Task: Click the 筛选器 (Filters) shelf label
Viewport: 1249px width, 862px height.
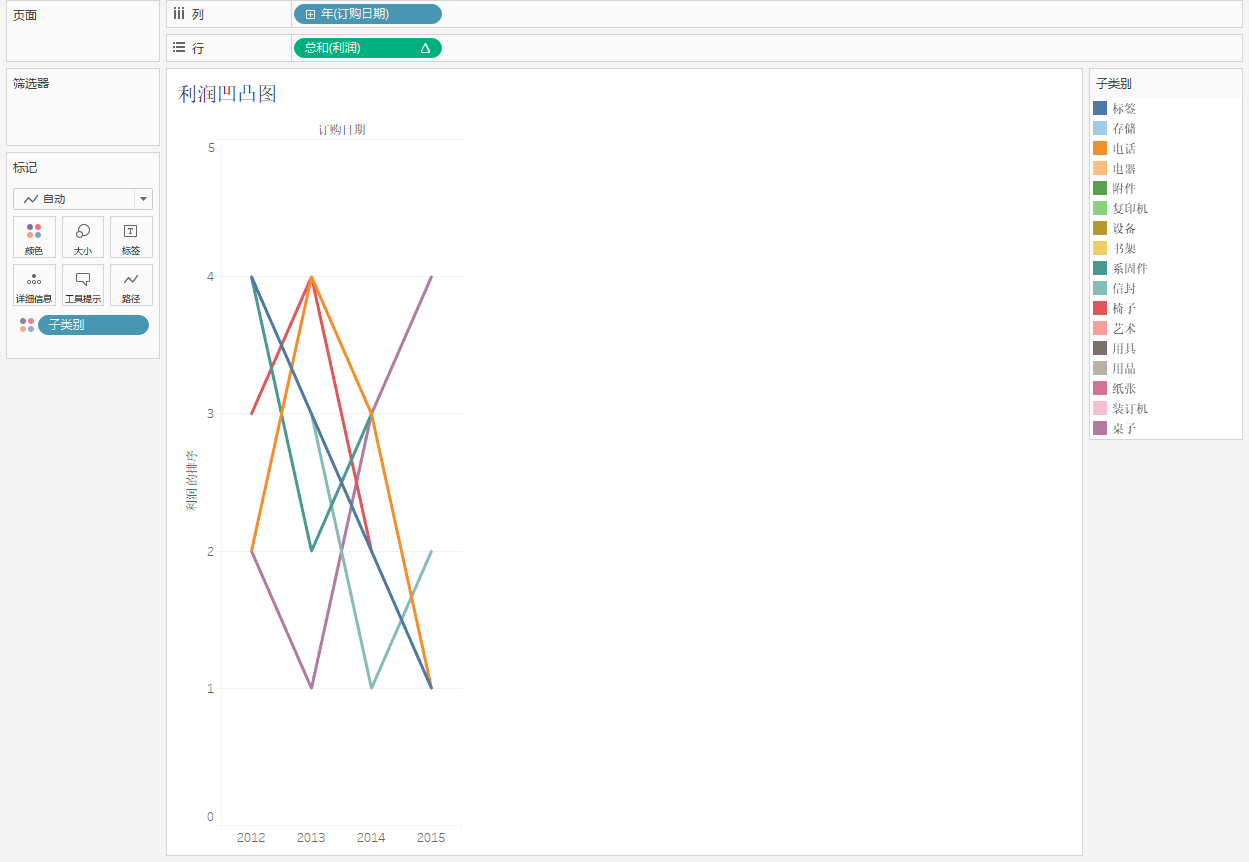Action: point(31,84)
